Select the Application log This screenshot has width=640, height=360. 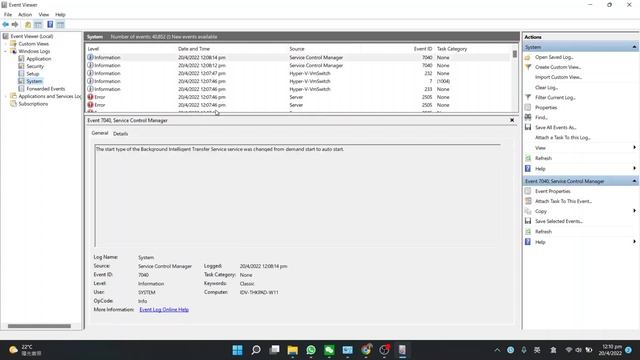click(39, 59)
